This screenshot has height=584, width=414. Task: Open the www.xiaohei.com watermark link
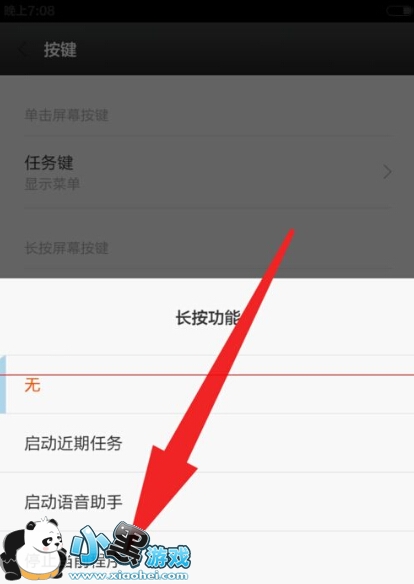[128, 575]
